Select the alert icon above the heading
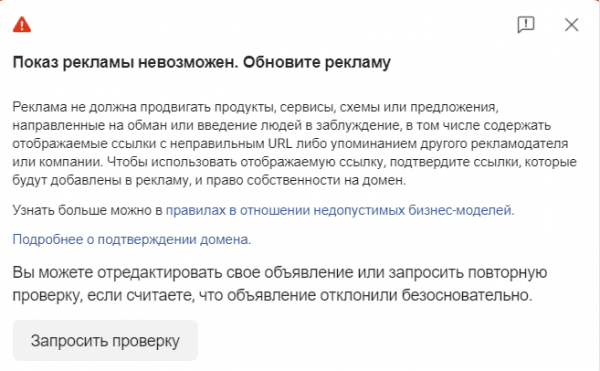 tap(22, 24)
